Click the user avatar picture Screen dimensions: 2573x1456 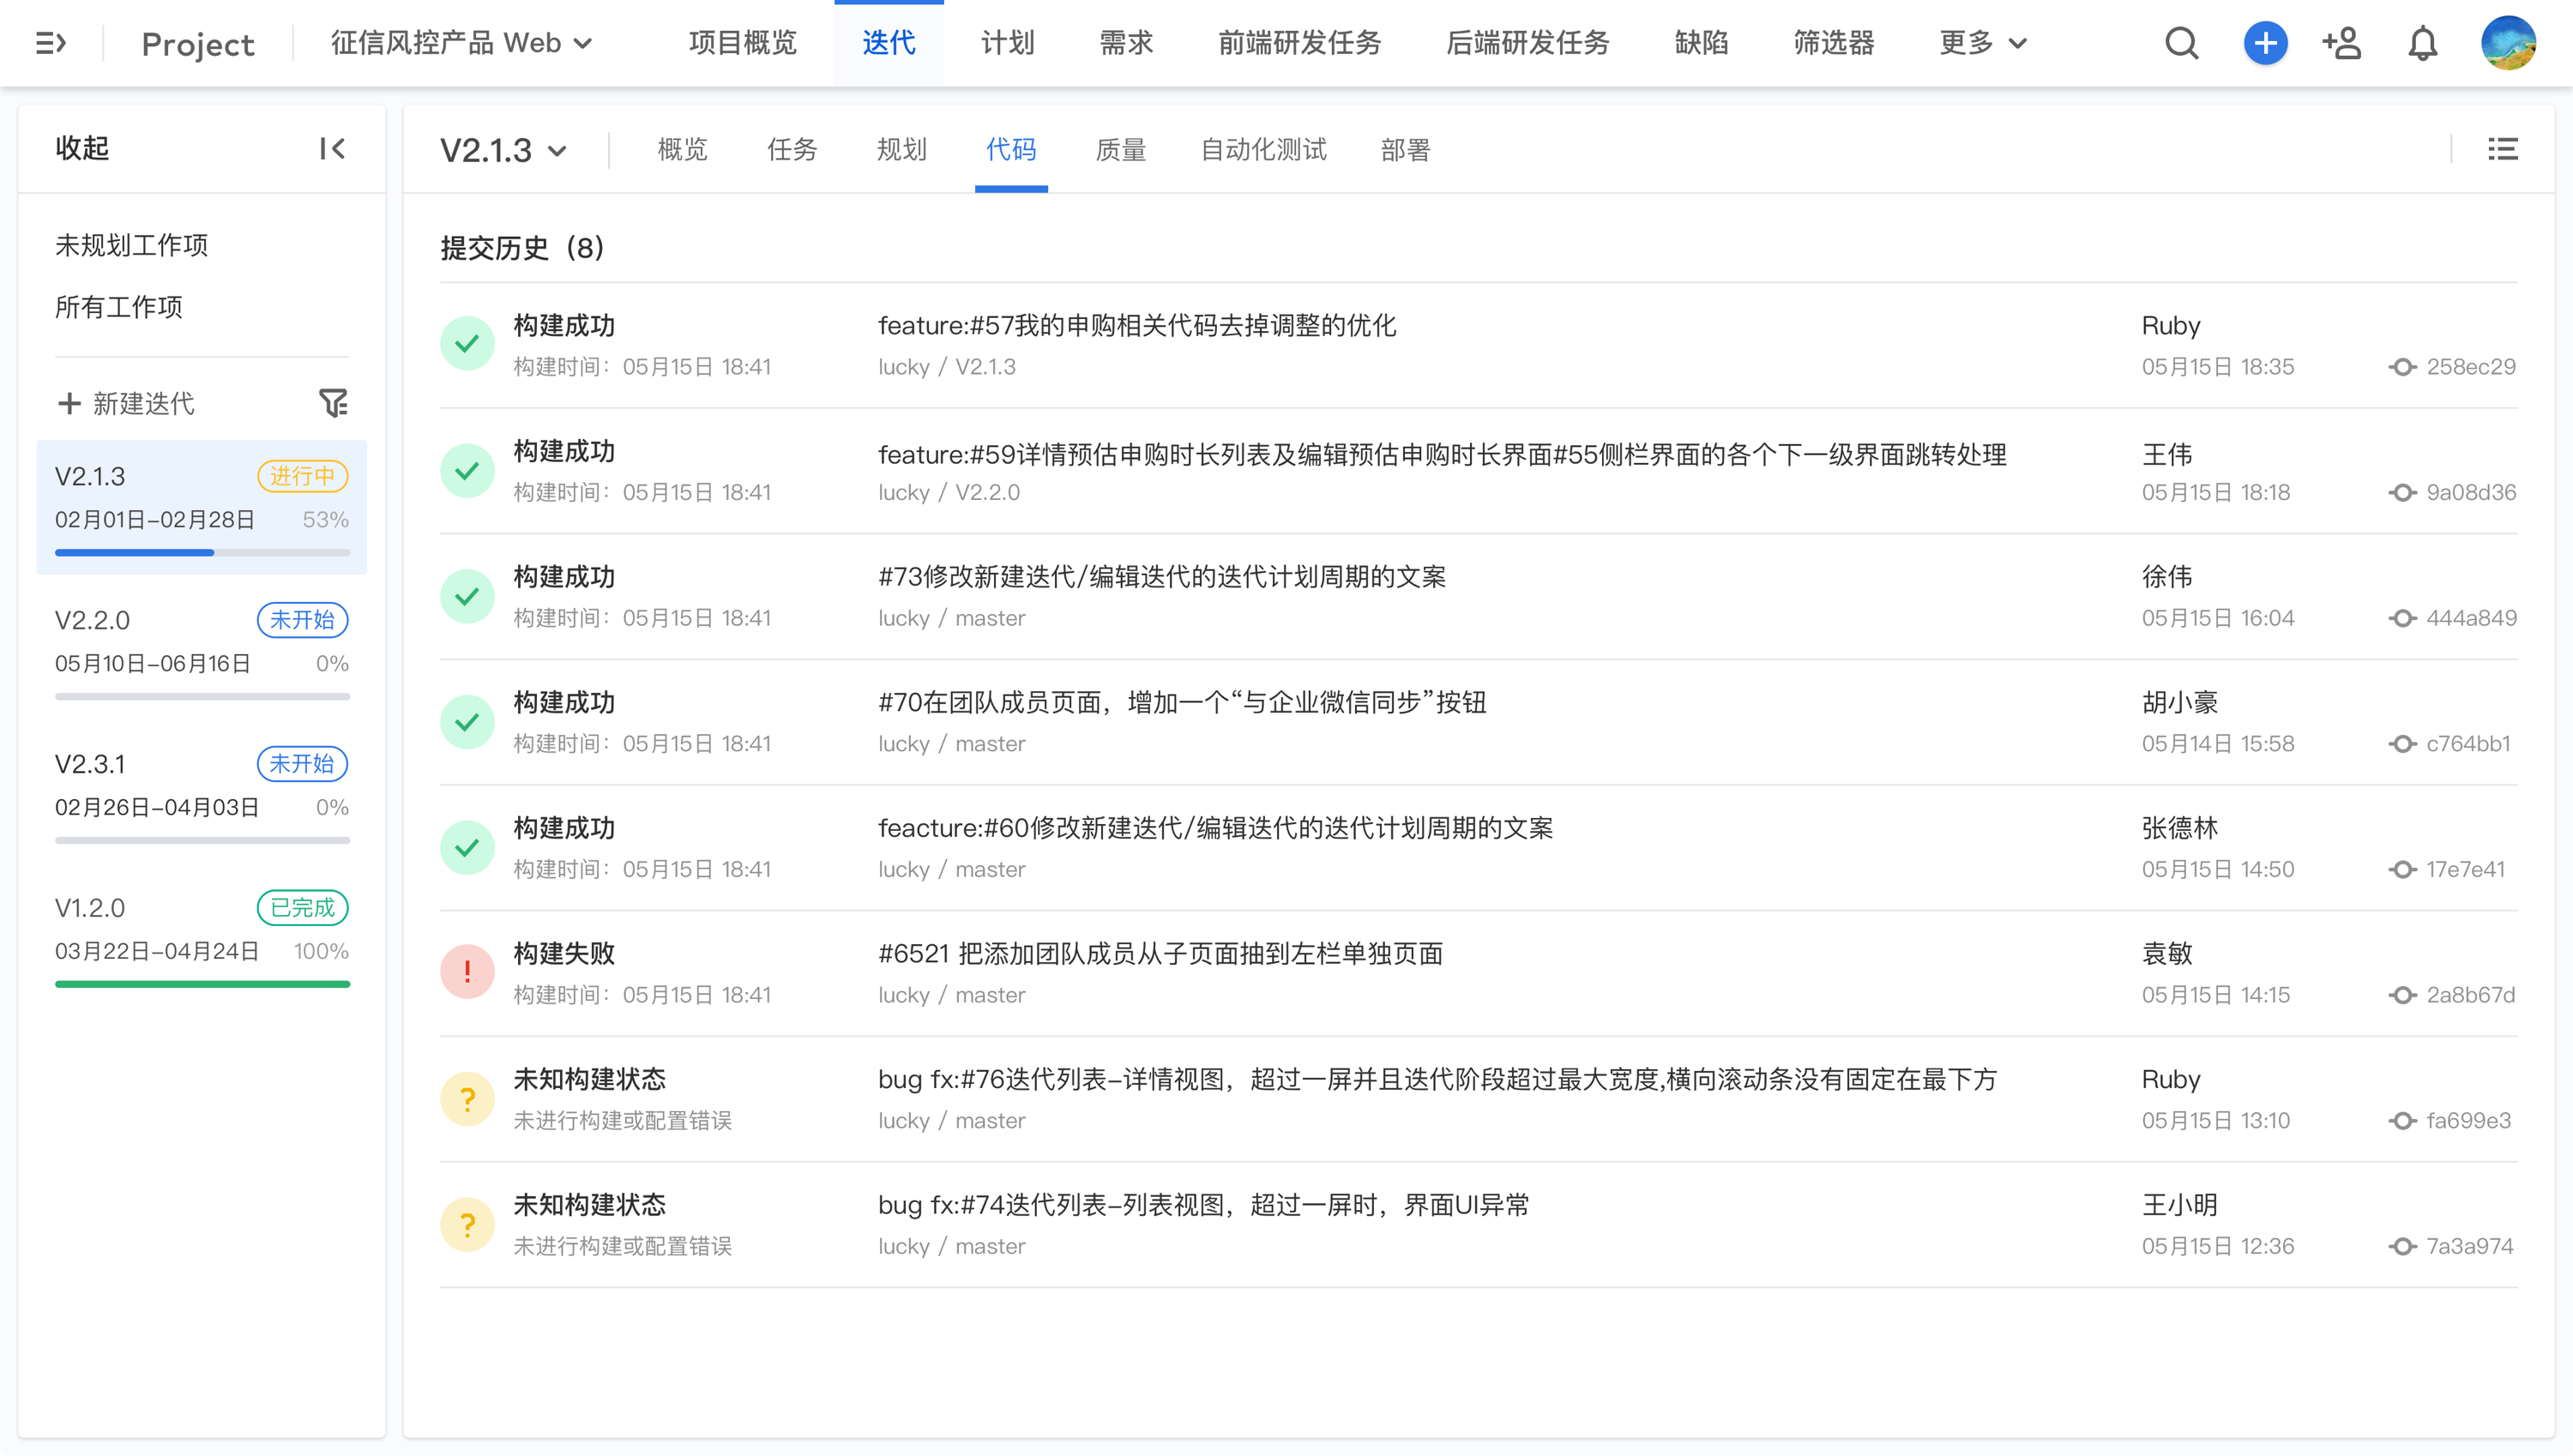[2508, 43]
